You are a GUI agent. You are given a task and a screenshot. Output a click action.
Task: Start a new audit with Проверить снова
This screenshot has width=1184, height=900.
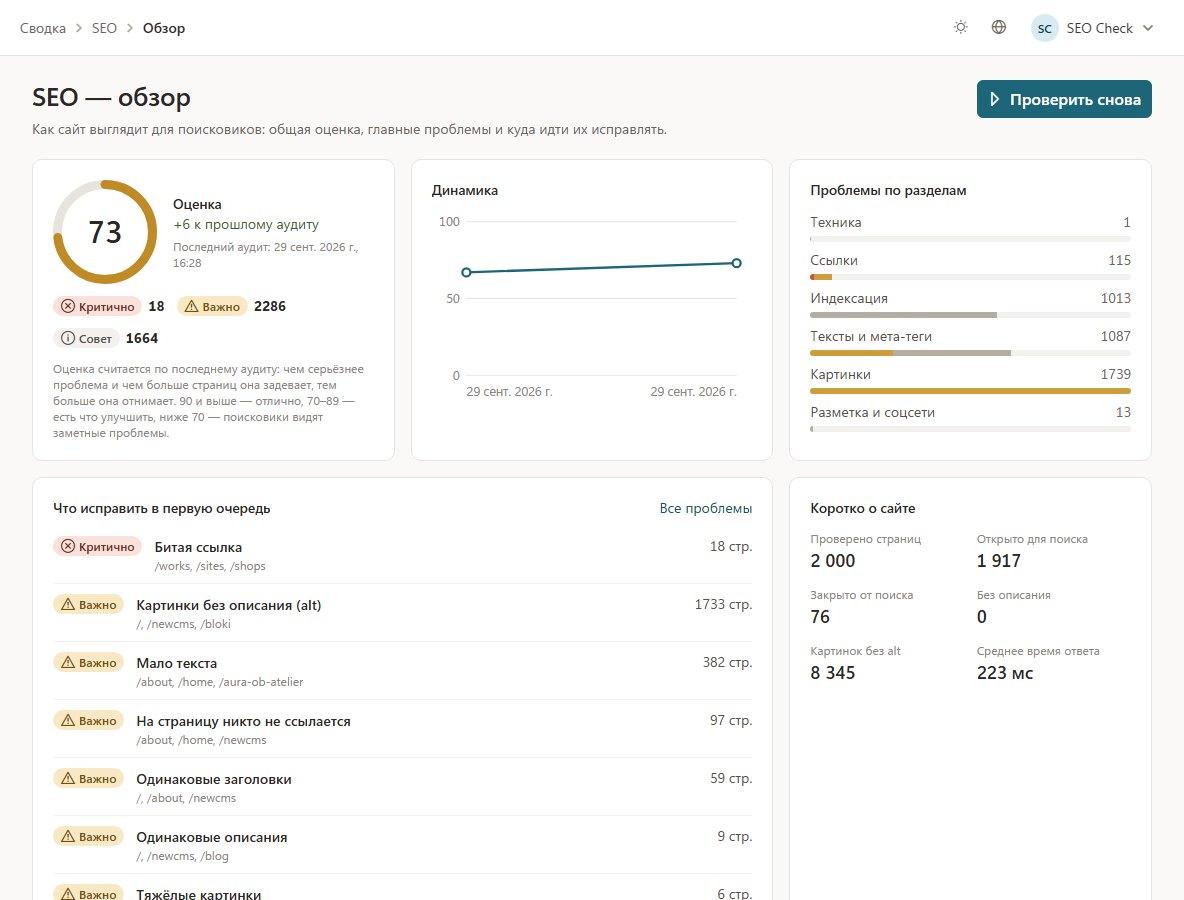coord(1064,99)
